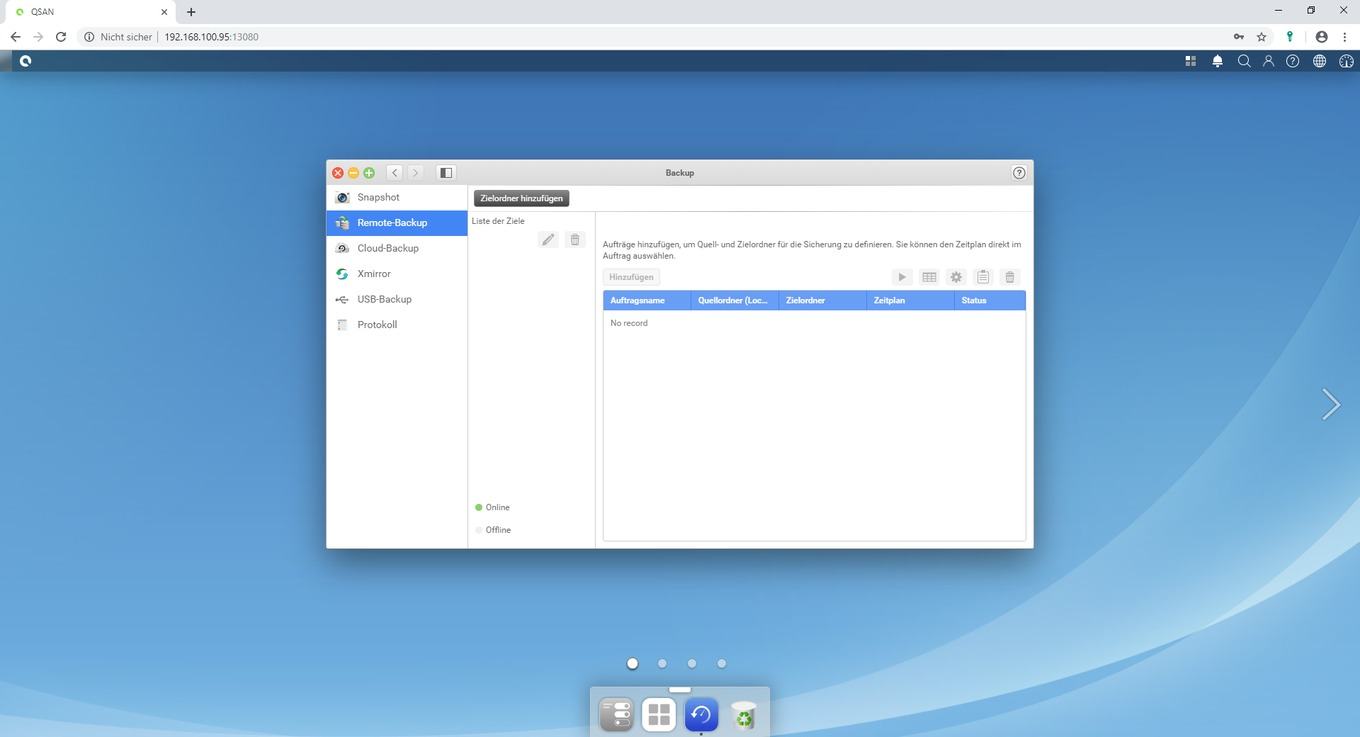The height and width of the screenshot is (737, 1360).
Task: Click the Offline status legend label
Action: coord(498,530)
